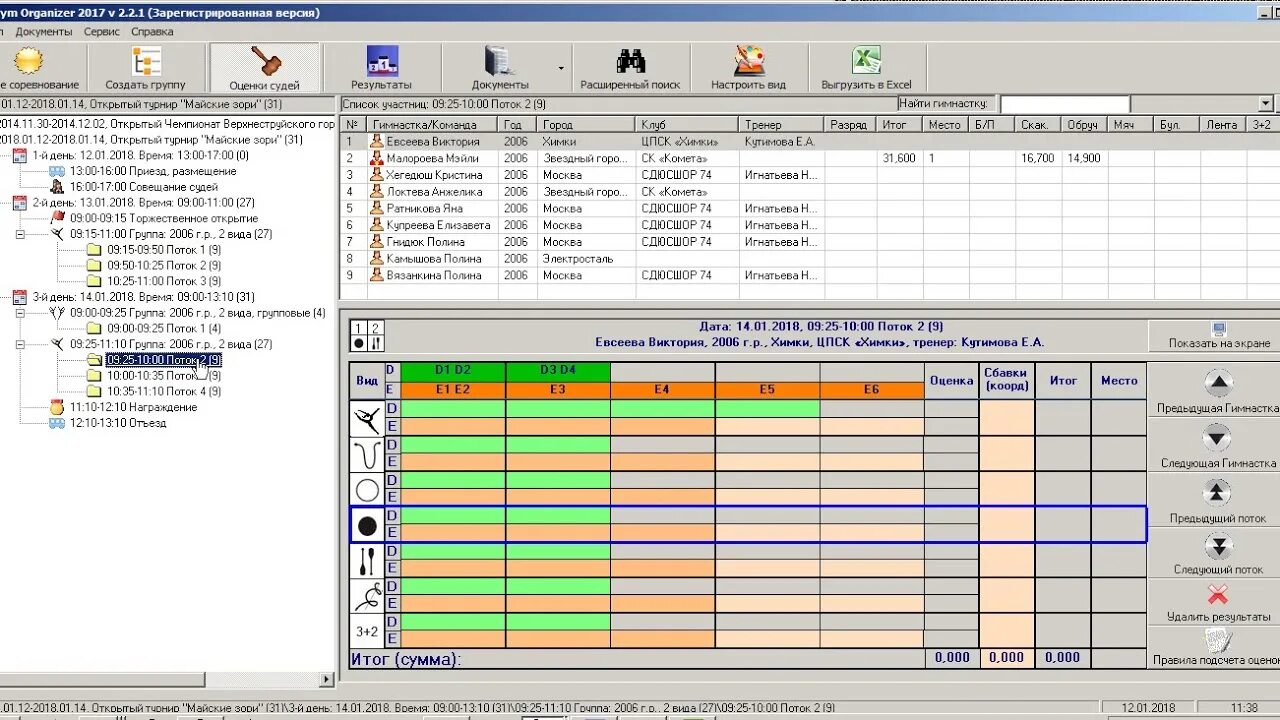Click the flag icon for Торжественное открытие
The height and width of the screenshot is (720, 1280).
coord(57,218)
